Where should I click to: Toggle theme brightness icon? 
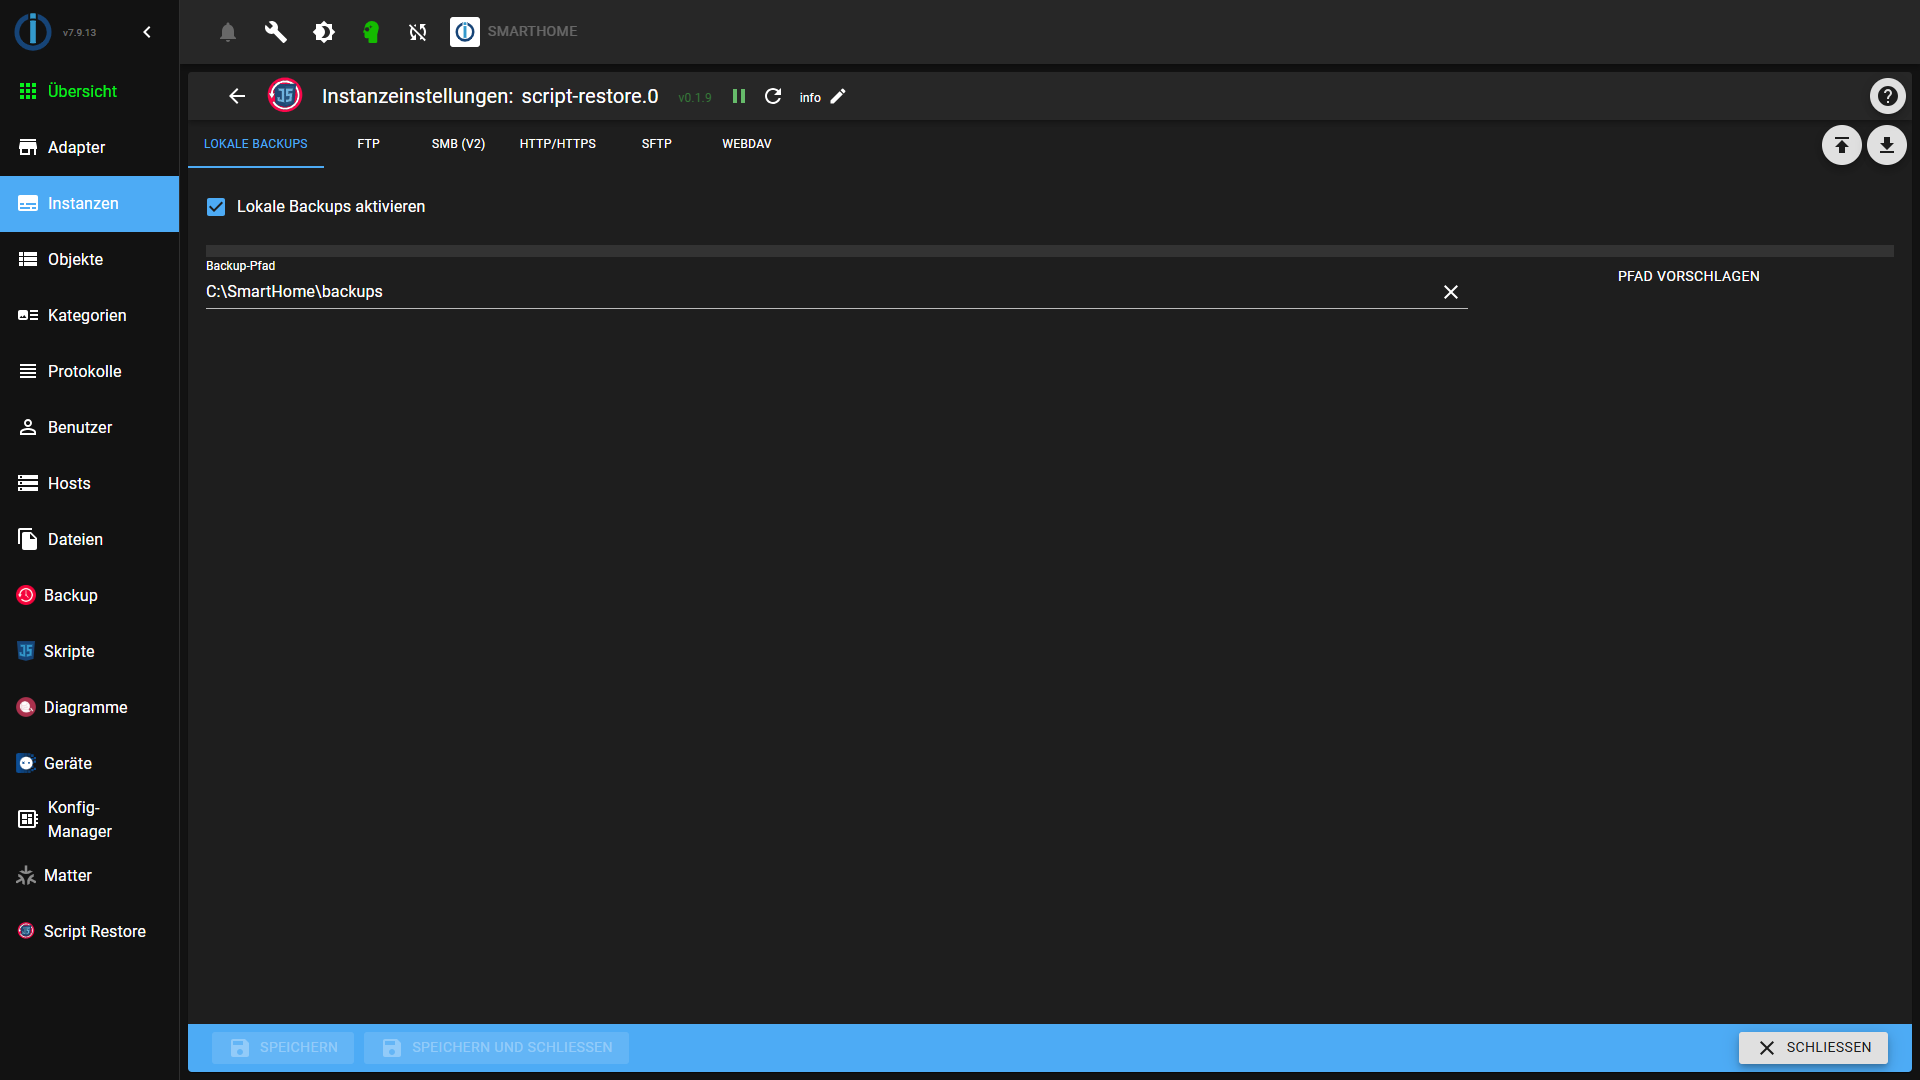323,32
